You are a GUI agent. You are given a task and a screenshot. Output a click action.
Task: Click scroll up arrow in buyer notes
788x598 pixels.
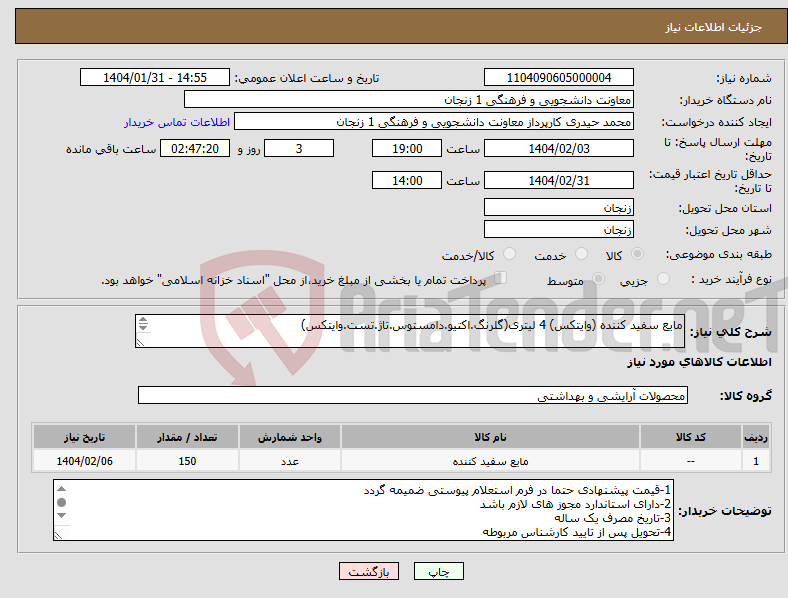pos(61,489)
